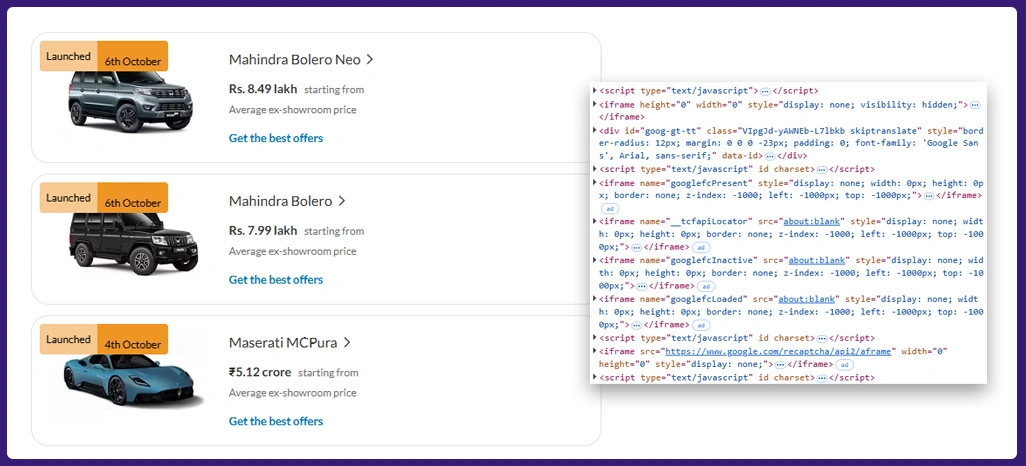The height and width of the screenshot is (466, 1026).
Task: Select the 4th October launch date badge
Action: tap(133, 344)
